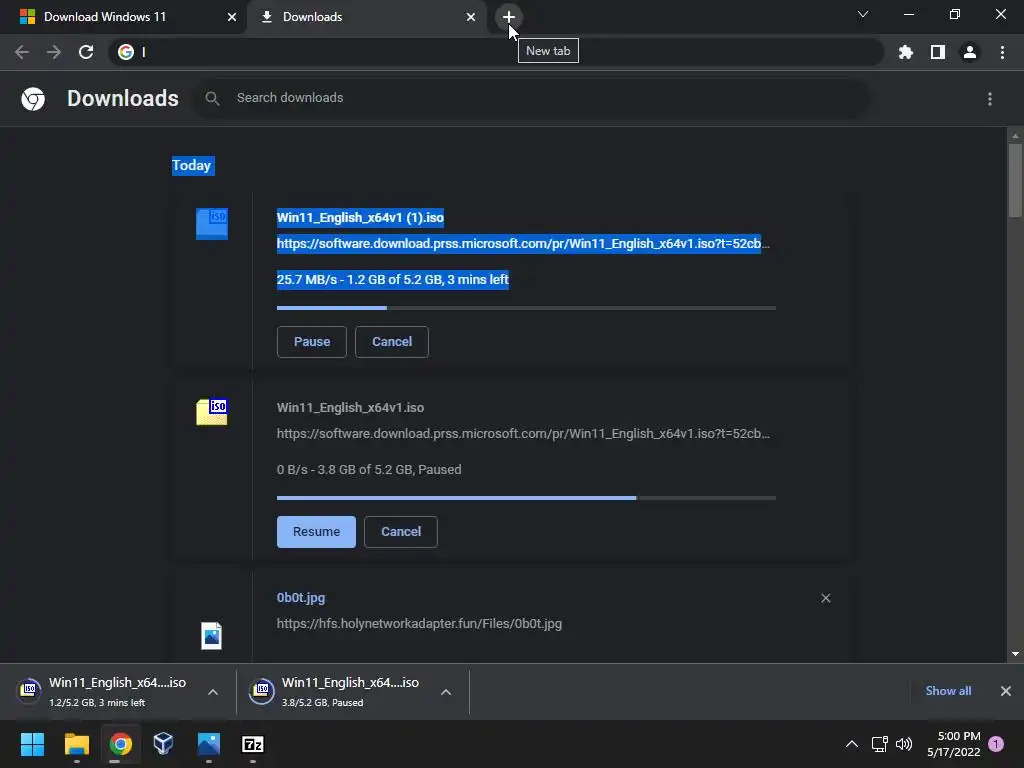Click the search magnifier icon

tap(212, 99)
